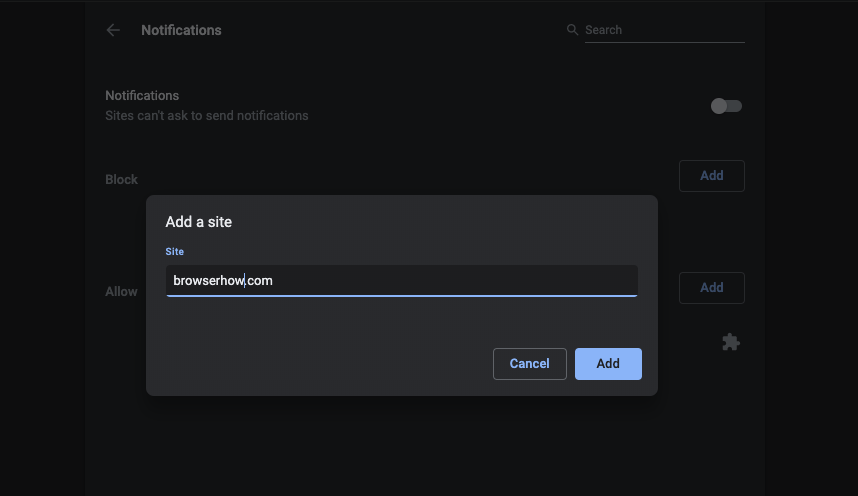
Task: Toggle the Notifications switch
Action: pos(726,106)
